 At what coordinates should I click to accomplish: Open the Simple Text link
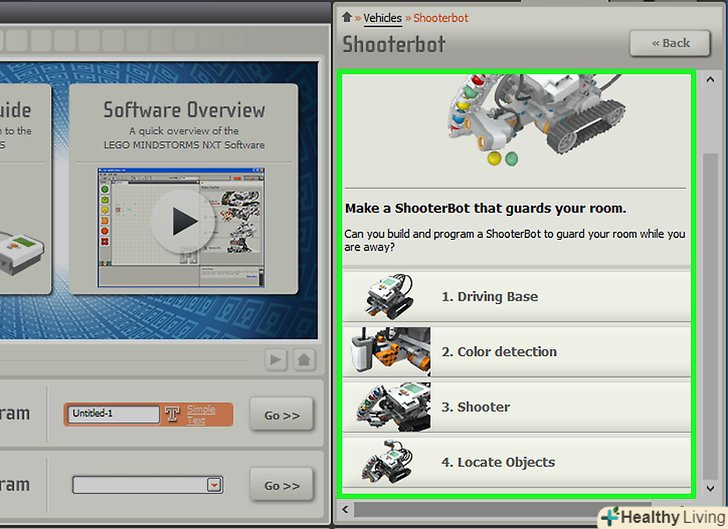click(200, 414)
